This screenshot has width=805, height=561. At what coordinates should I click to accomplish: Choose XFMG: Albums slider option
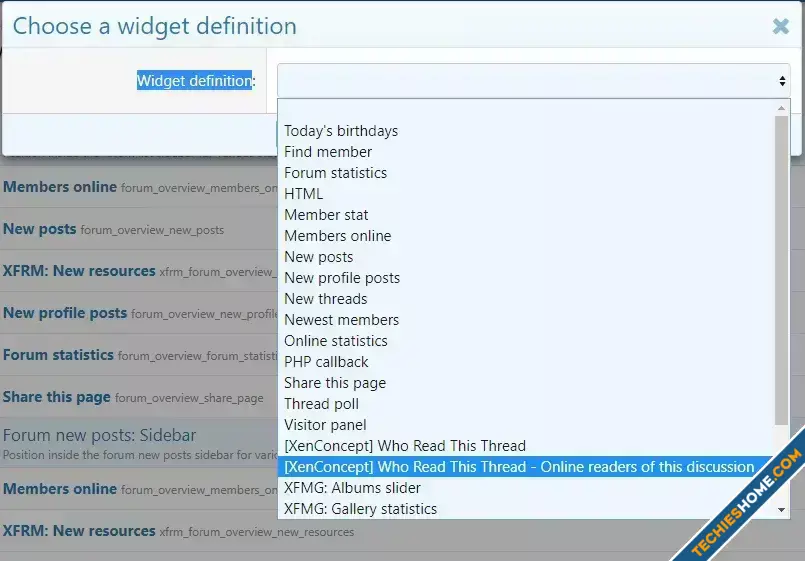526,488
